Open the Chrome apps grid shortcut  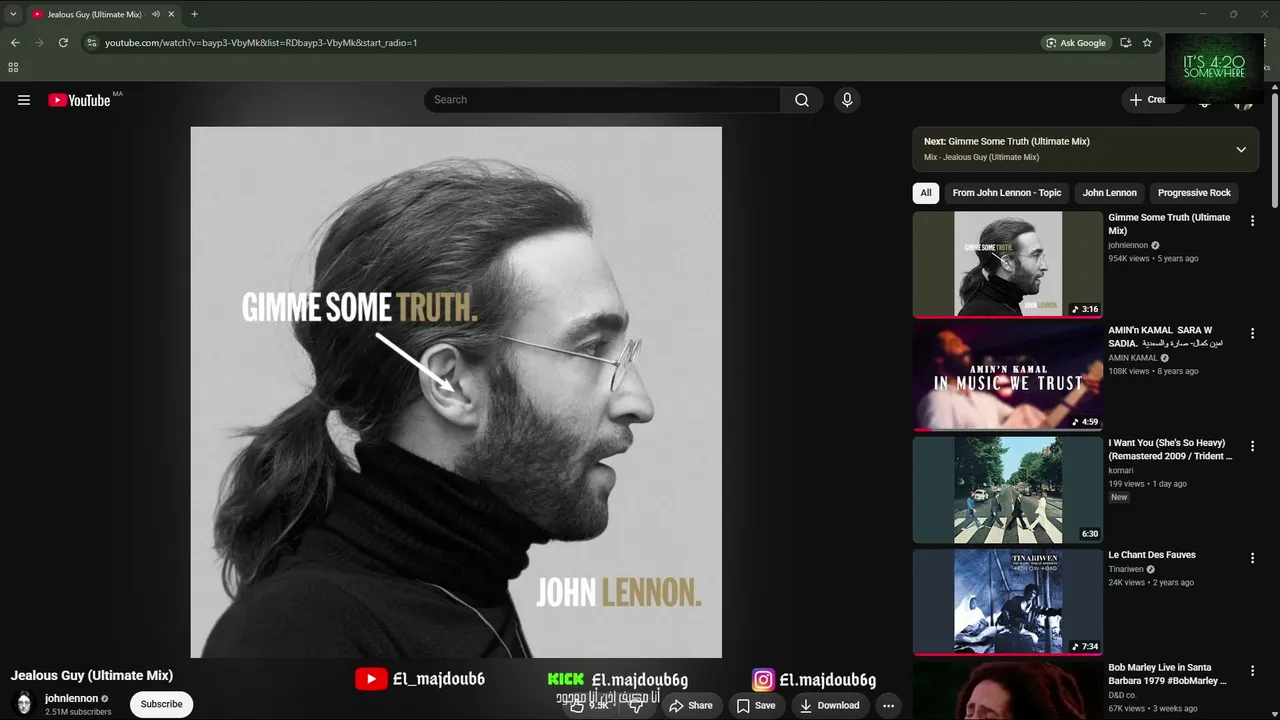(x=13, y=68)
